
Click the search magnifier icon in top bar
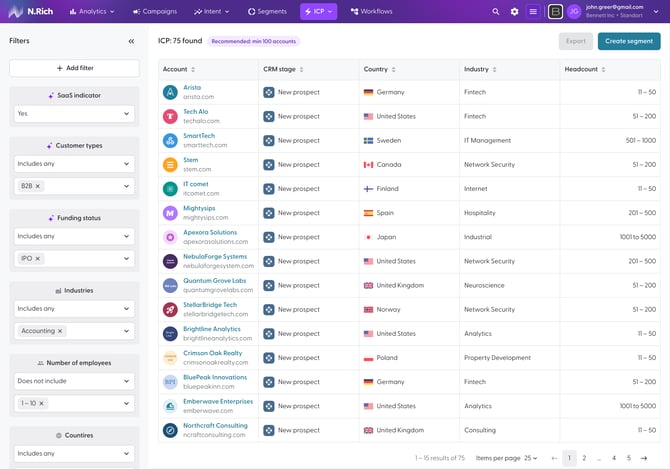pos(495,12)
